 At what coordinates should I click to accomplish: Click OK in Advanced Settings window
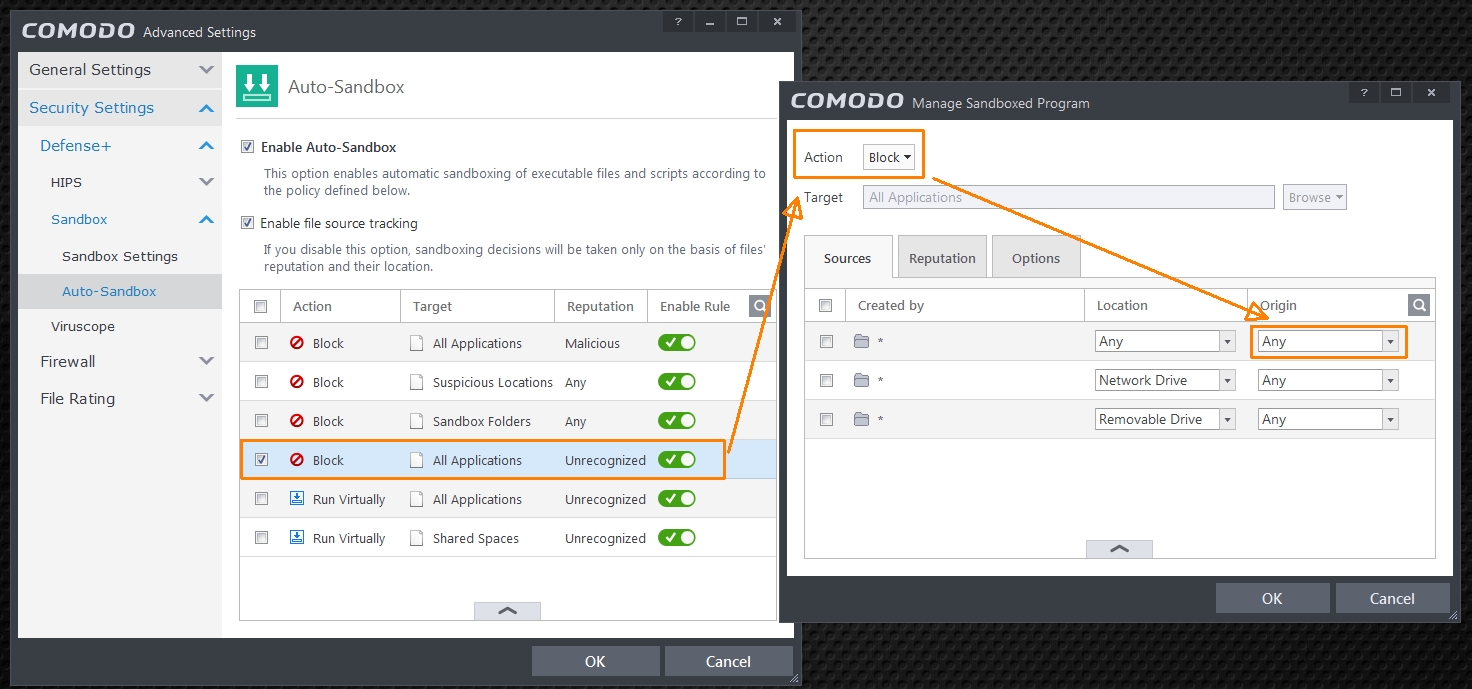point(595,661)
